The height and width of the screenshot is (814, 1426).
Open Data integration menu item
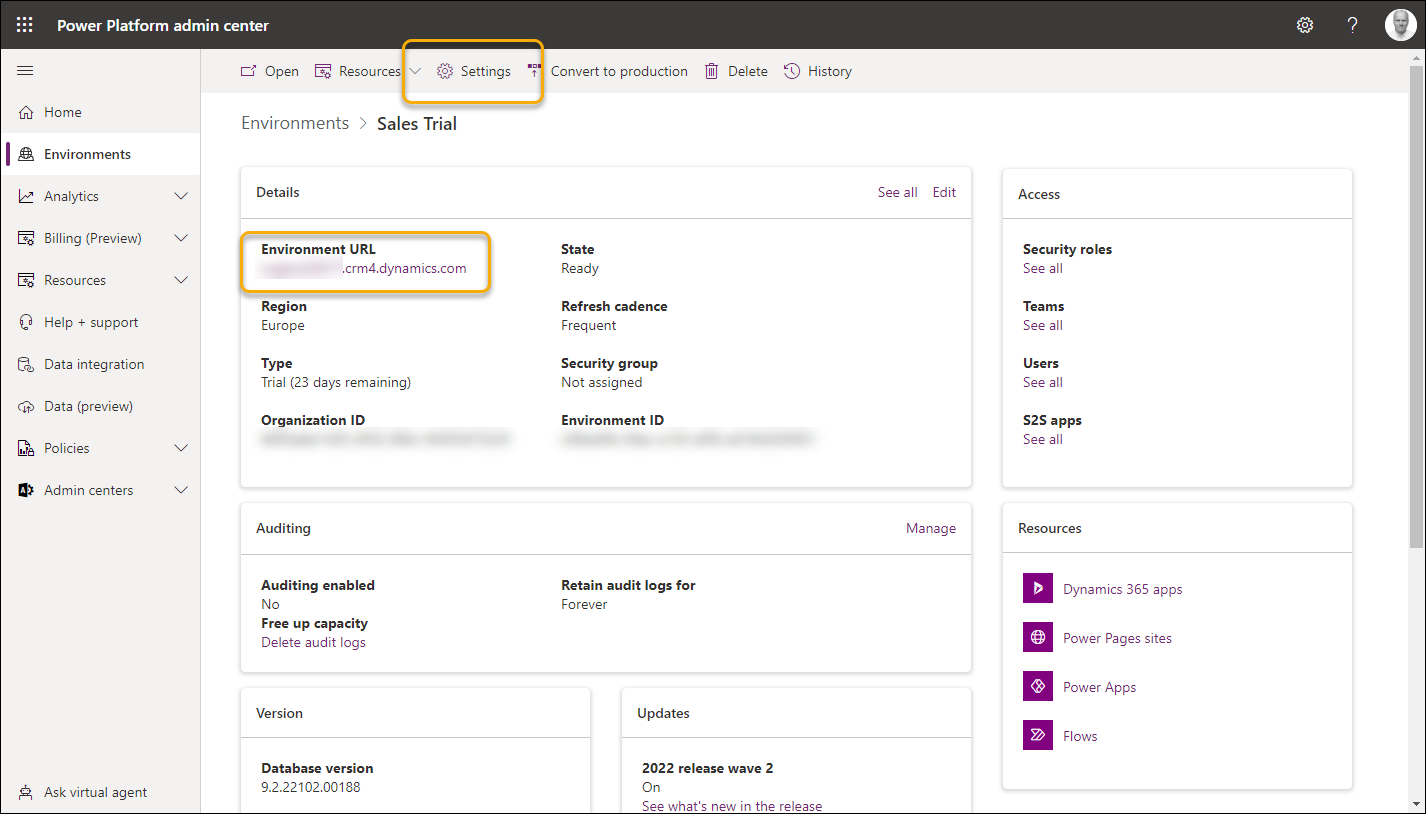click(x=100, y=364)
